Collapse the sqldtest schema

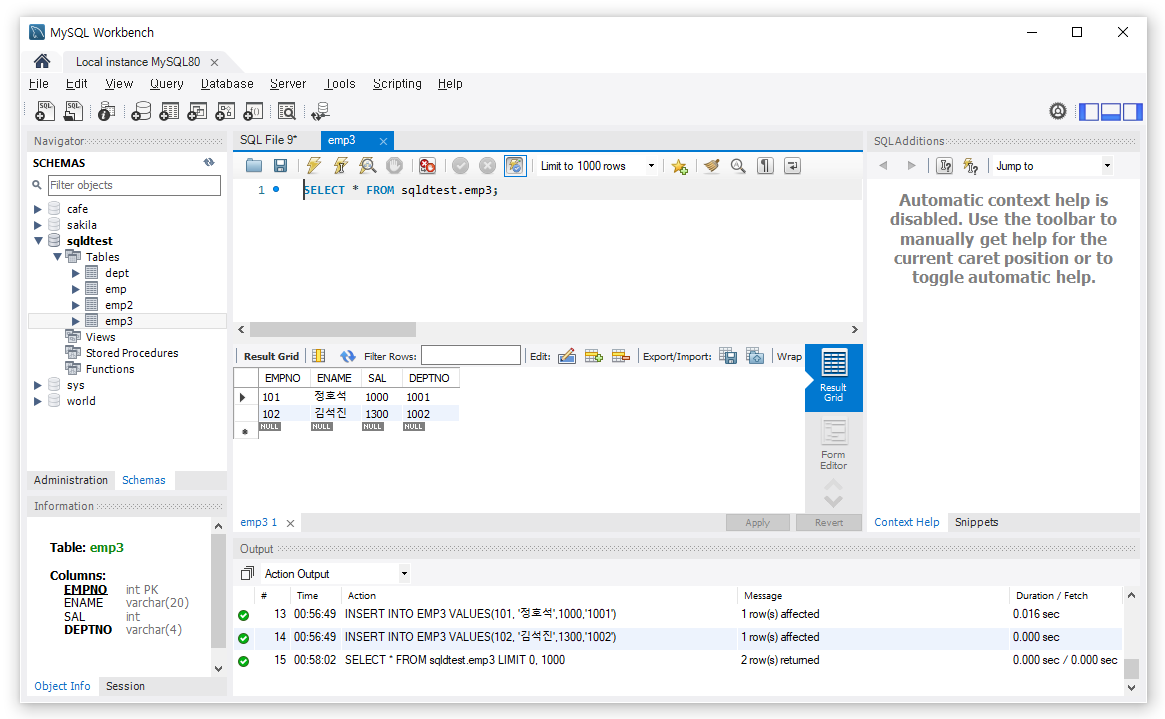[x=38, y=241]
